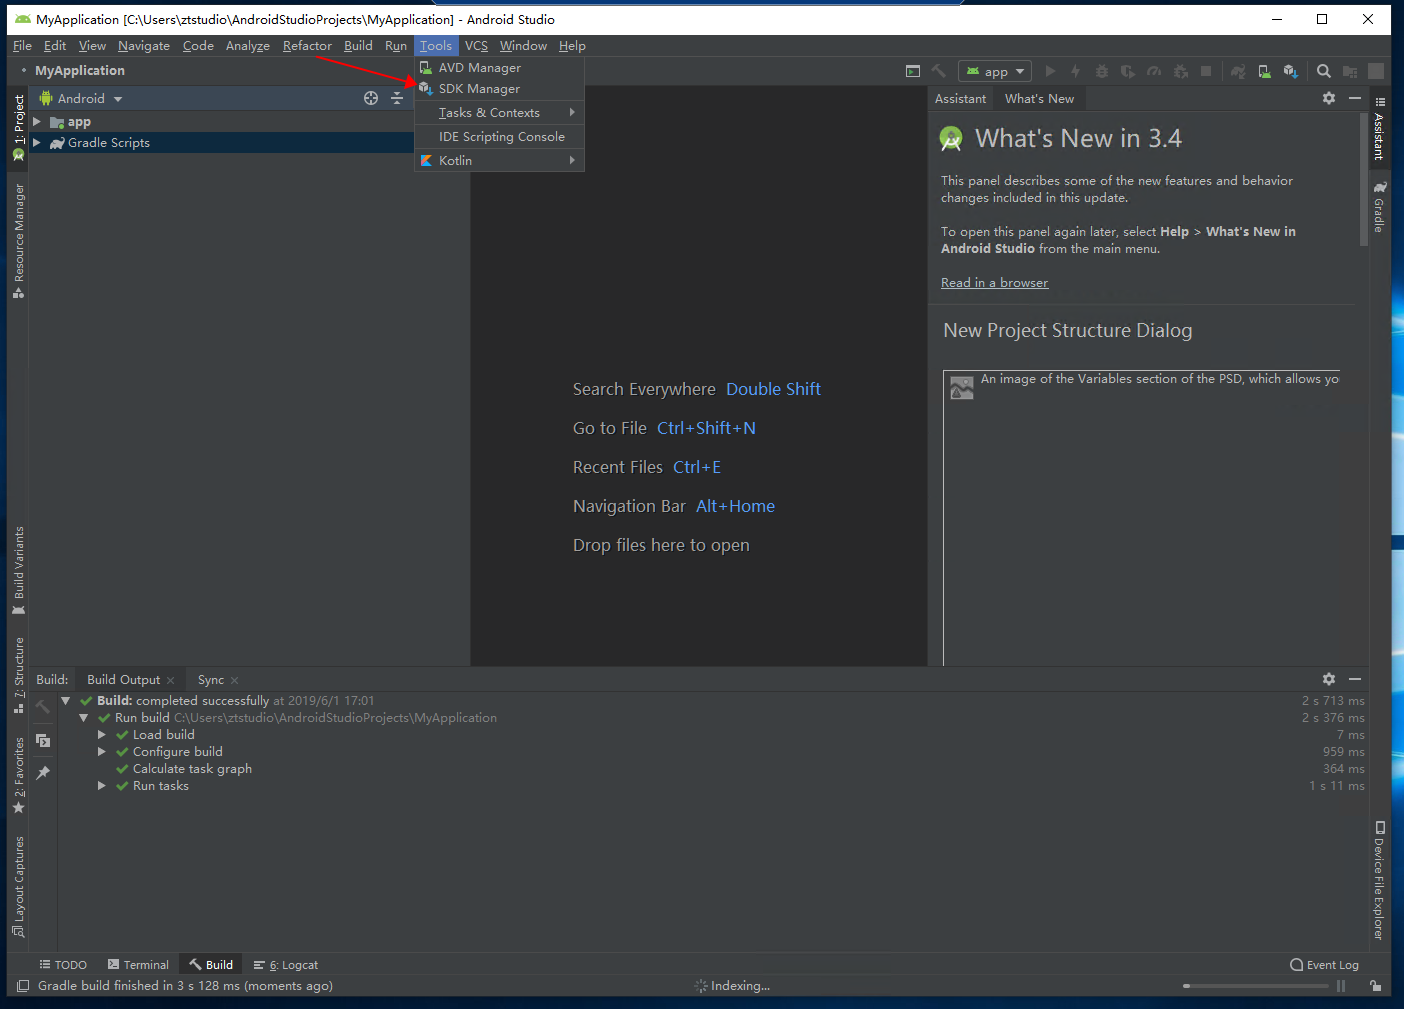1404x1009 pixels.
Task: Click the restore layout icon in Build sidebar
Action: (x=43, y=740)
